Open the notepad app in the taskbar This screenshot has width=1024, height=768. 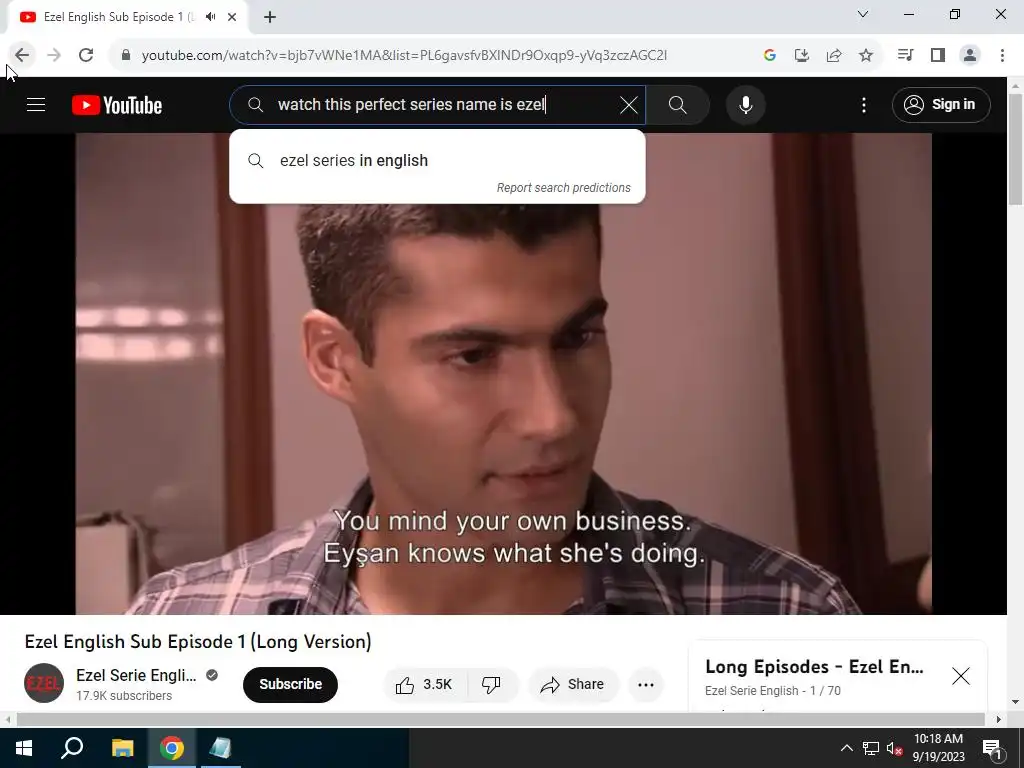click(221, 748)
